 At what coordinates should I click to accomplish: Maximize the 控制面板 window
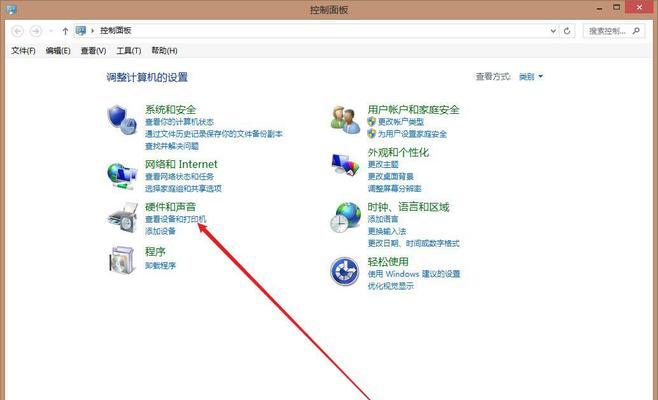coord(616,7)
